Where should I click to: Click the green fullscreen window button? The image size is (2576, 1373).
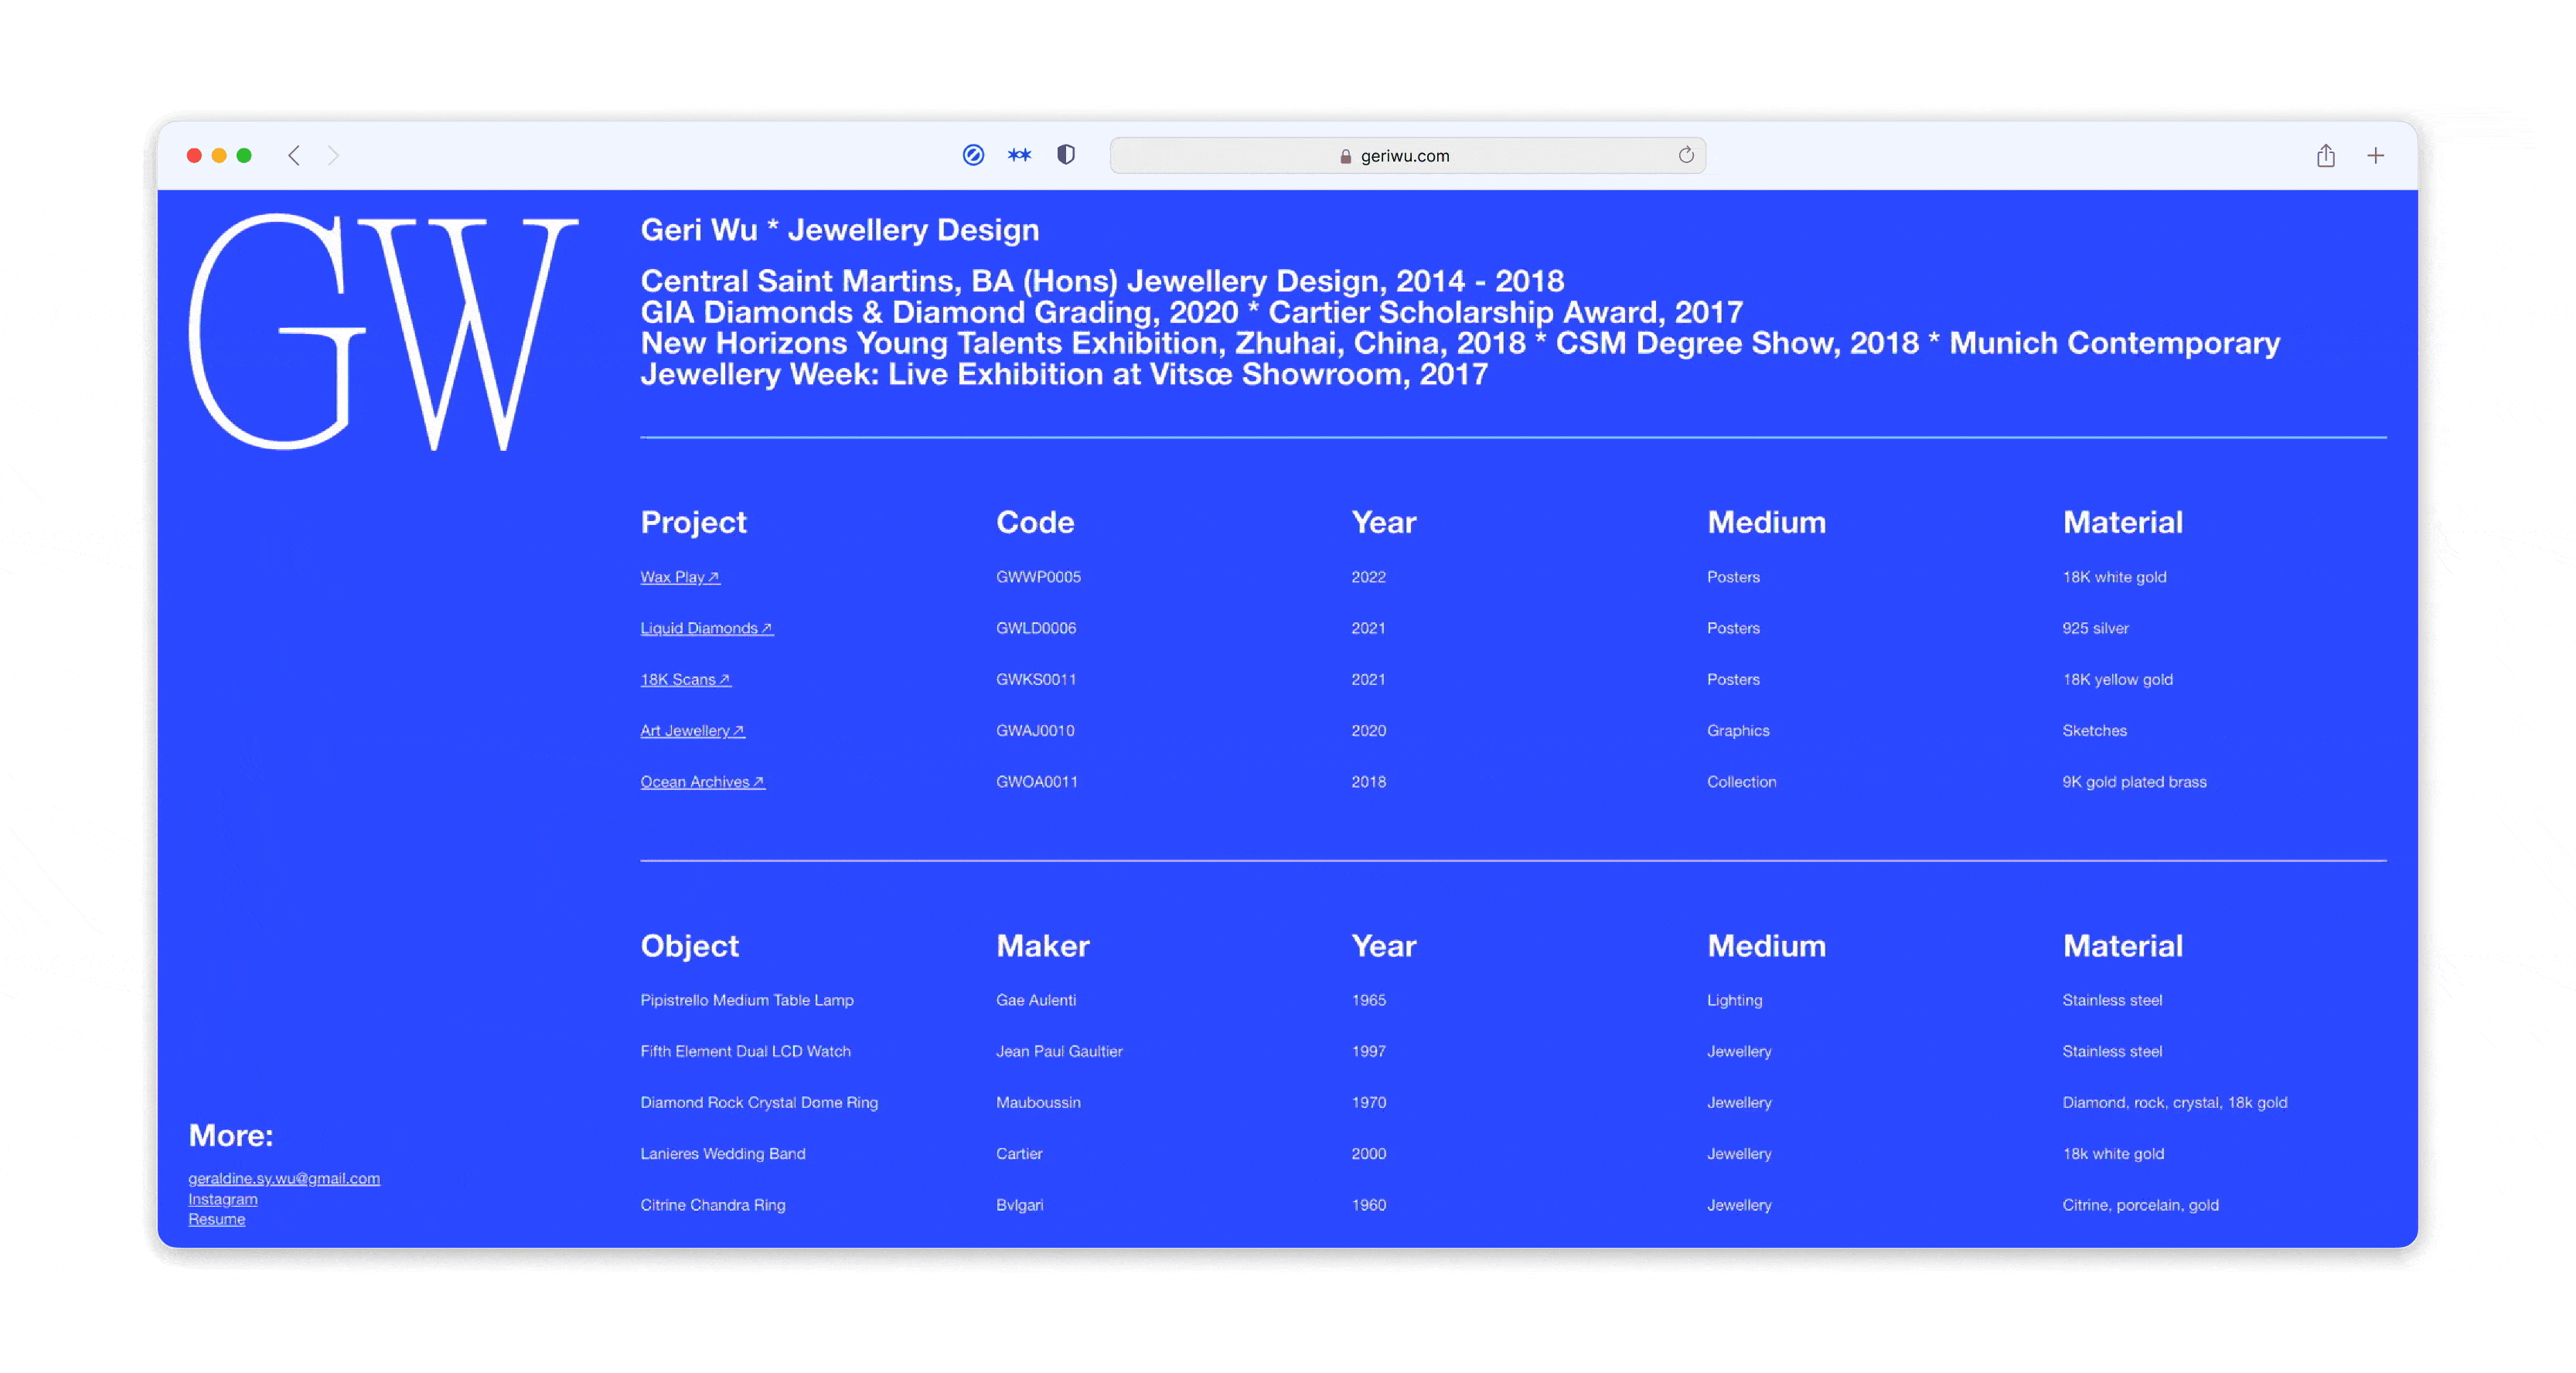tap(244, 155)
